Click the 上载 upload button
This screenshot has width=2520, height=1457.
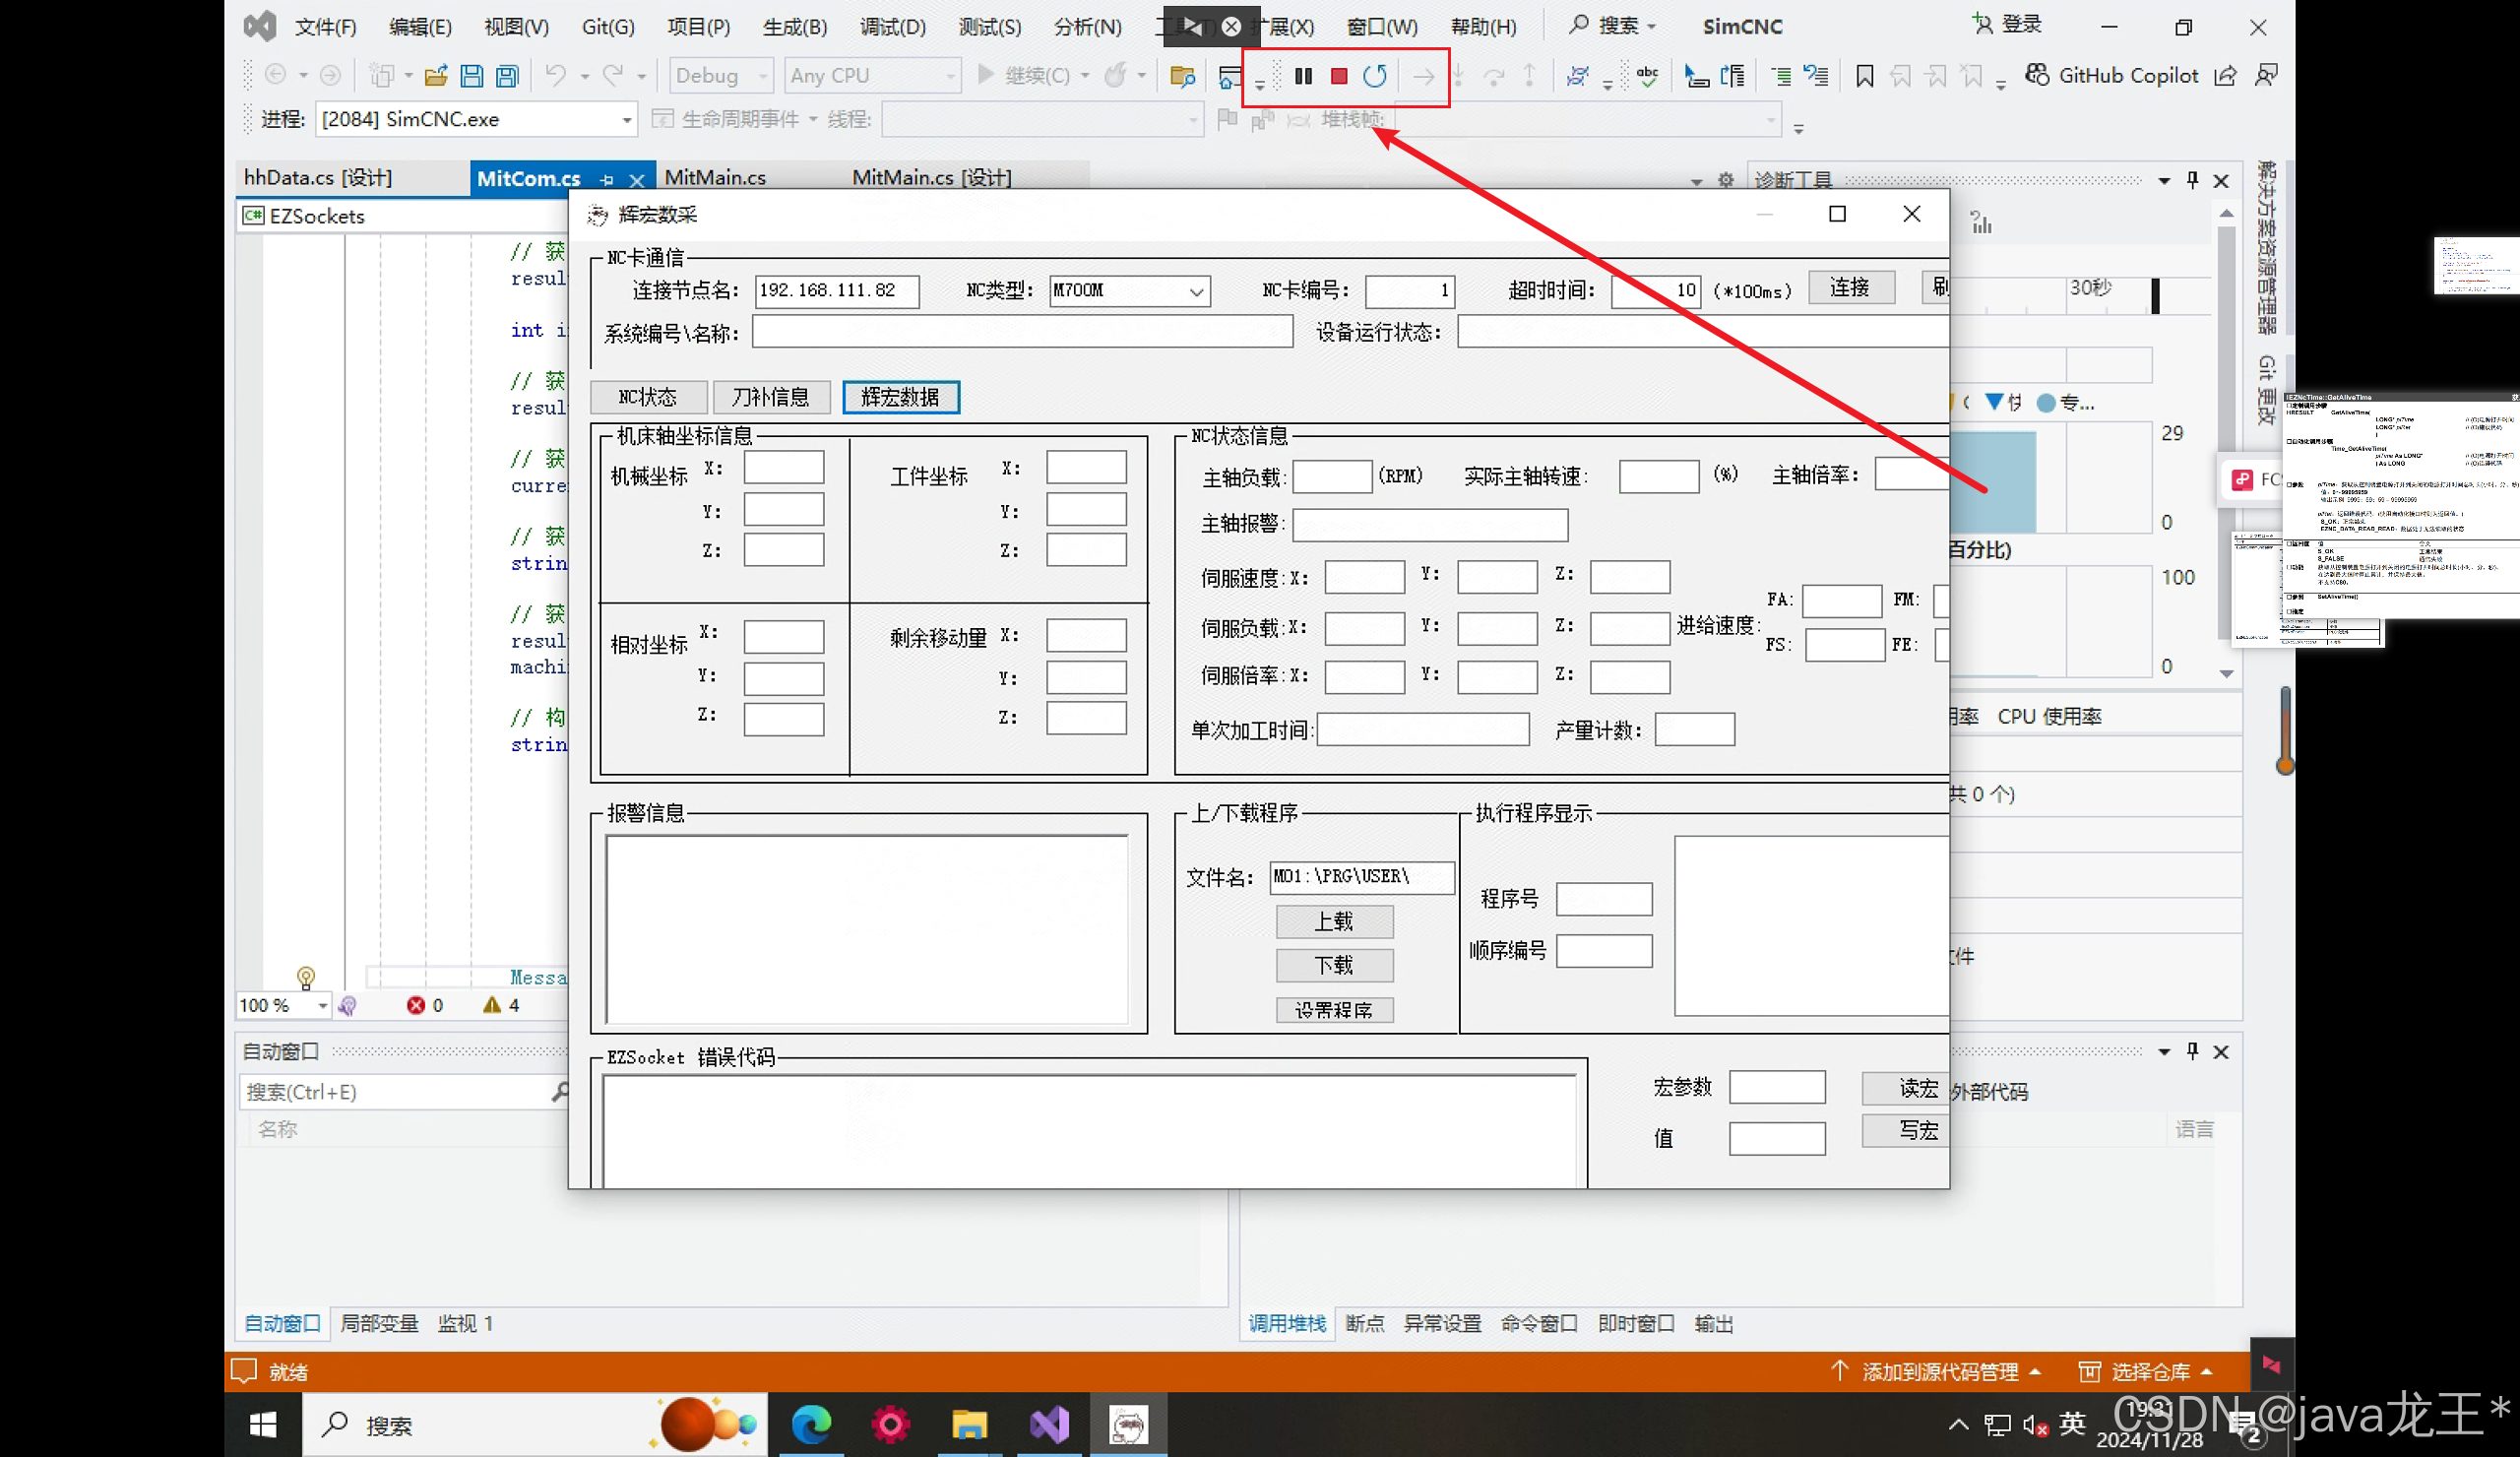(x=1333, y=921)
